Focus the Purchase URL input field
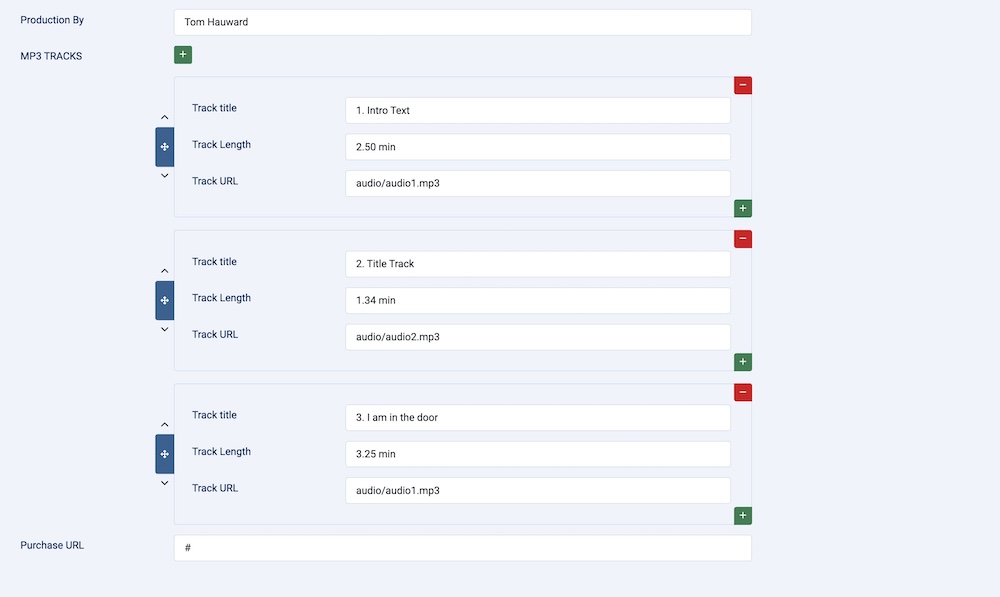Viewport: 1000px width, 597px height. pos(462,548)
